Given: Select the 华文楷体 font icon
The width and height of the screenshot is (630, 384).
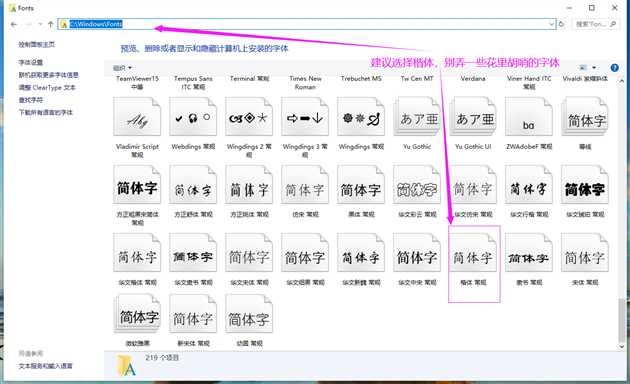Looking at the screenshot, I should tap(137, 253).
